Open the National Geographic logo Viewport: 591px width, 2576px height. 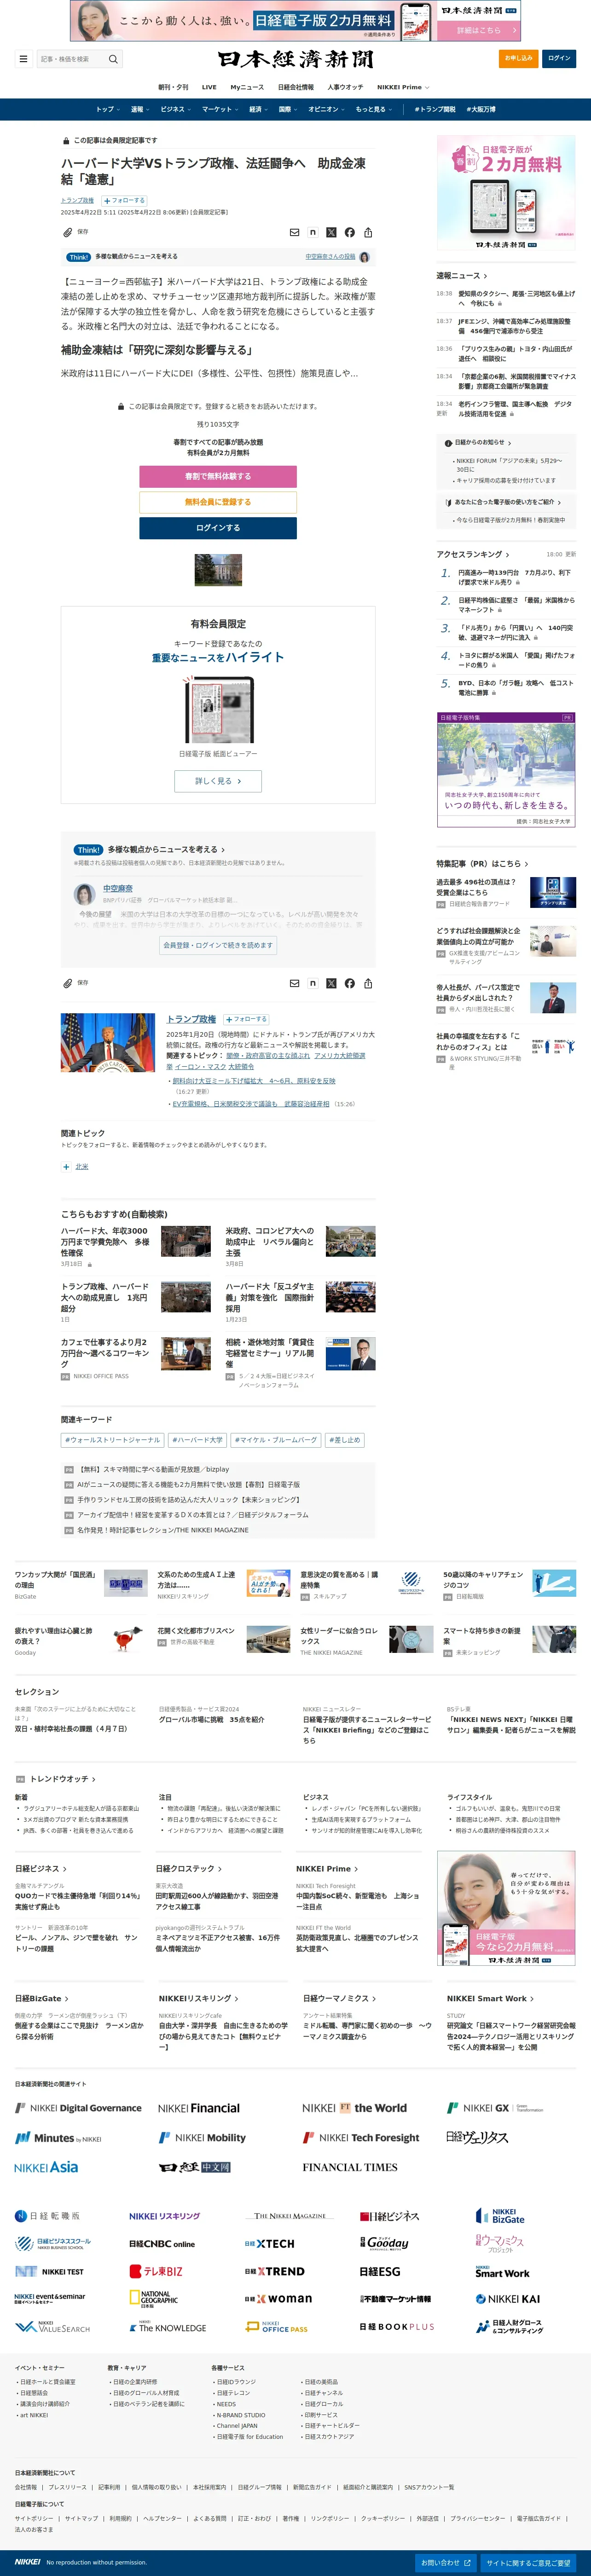154,2298
